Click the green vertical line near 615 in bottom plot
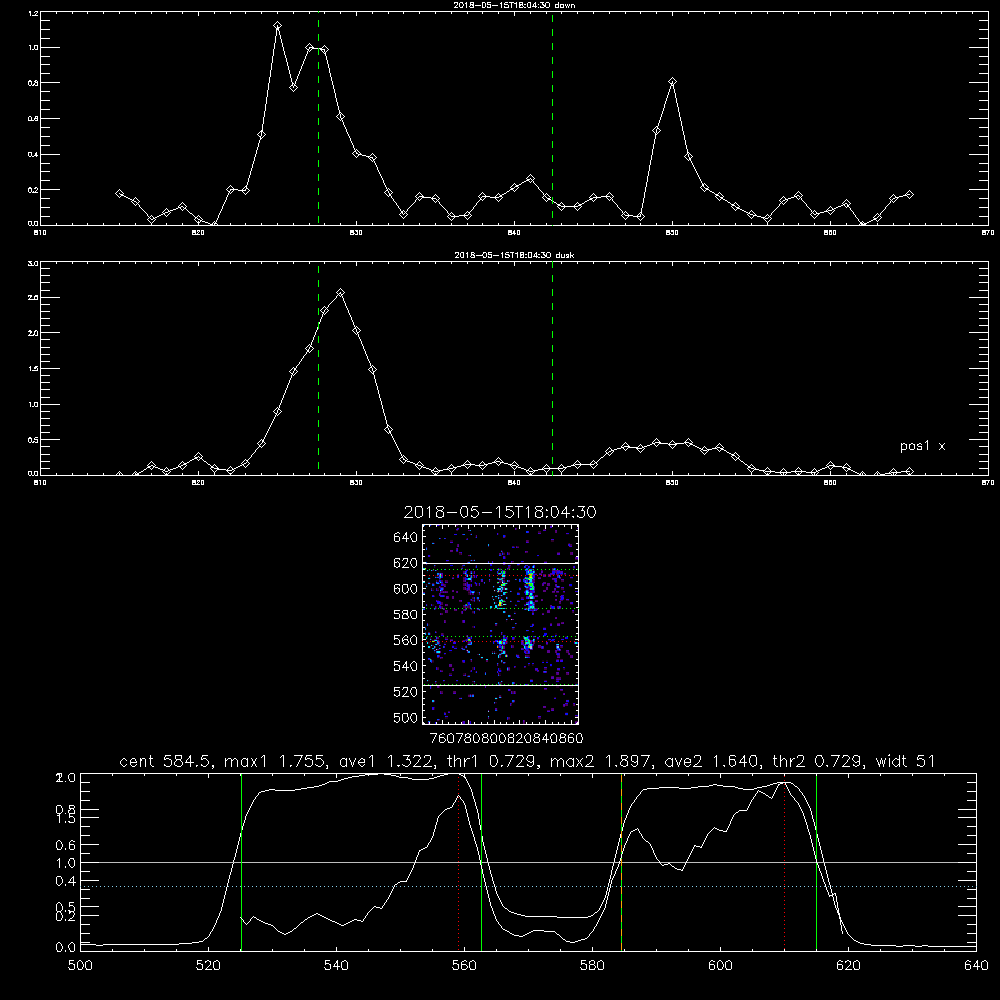Screen dimensions: 1000x1000 click(x=816, y=862)
